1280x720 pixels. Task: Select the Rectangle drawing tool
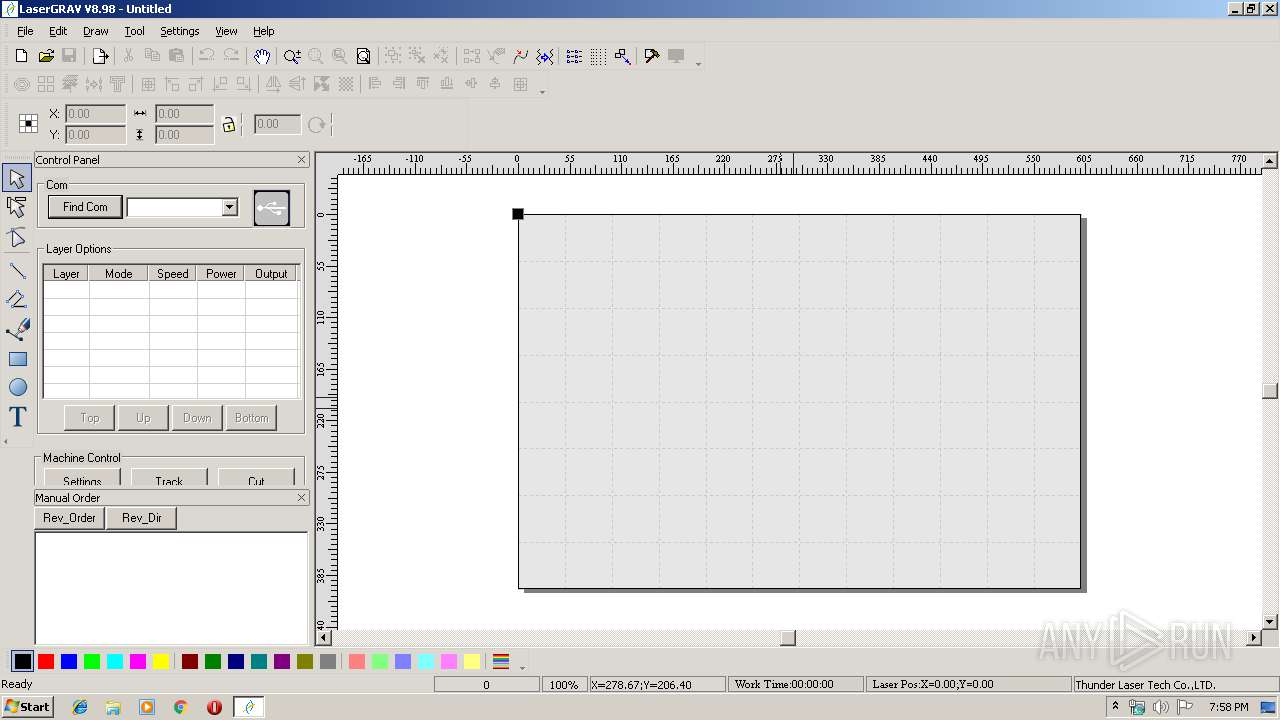click(x=17, y=359)
